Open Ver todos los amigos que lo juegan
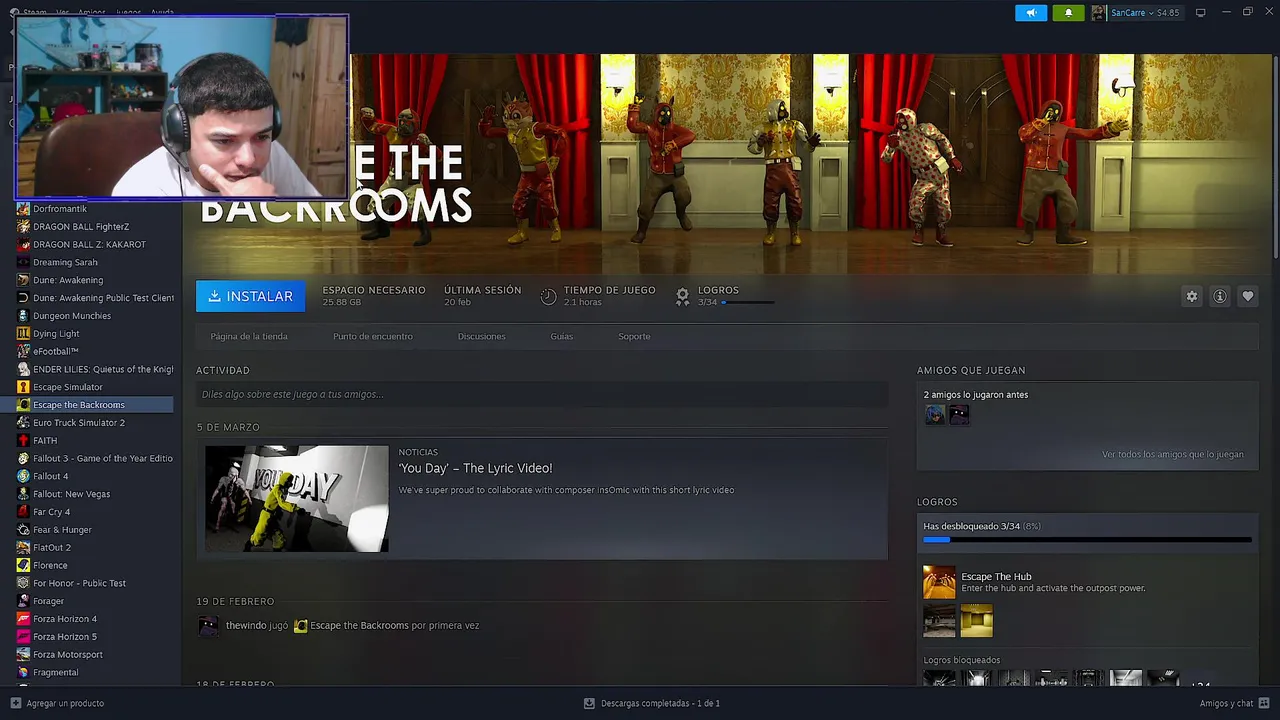 click(1173, 455)
